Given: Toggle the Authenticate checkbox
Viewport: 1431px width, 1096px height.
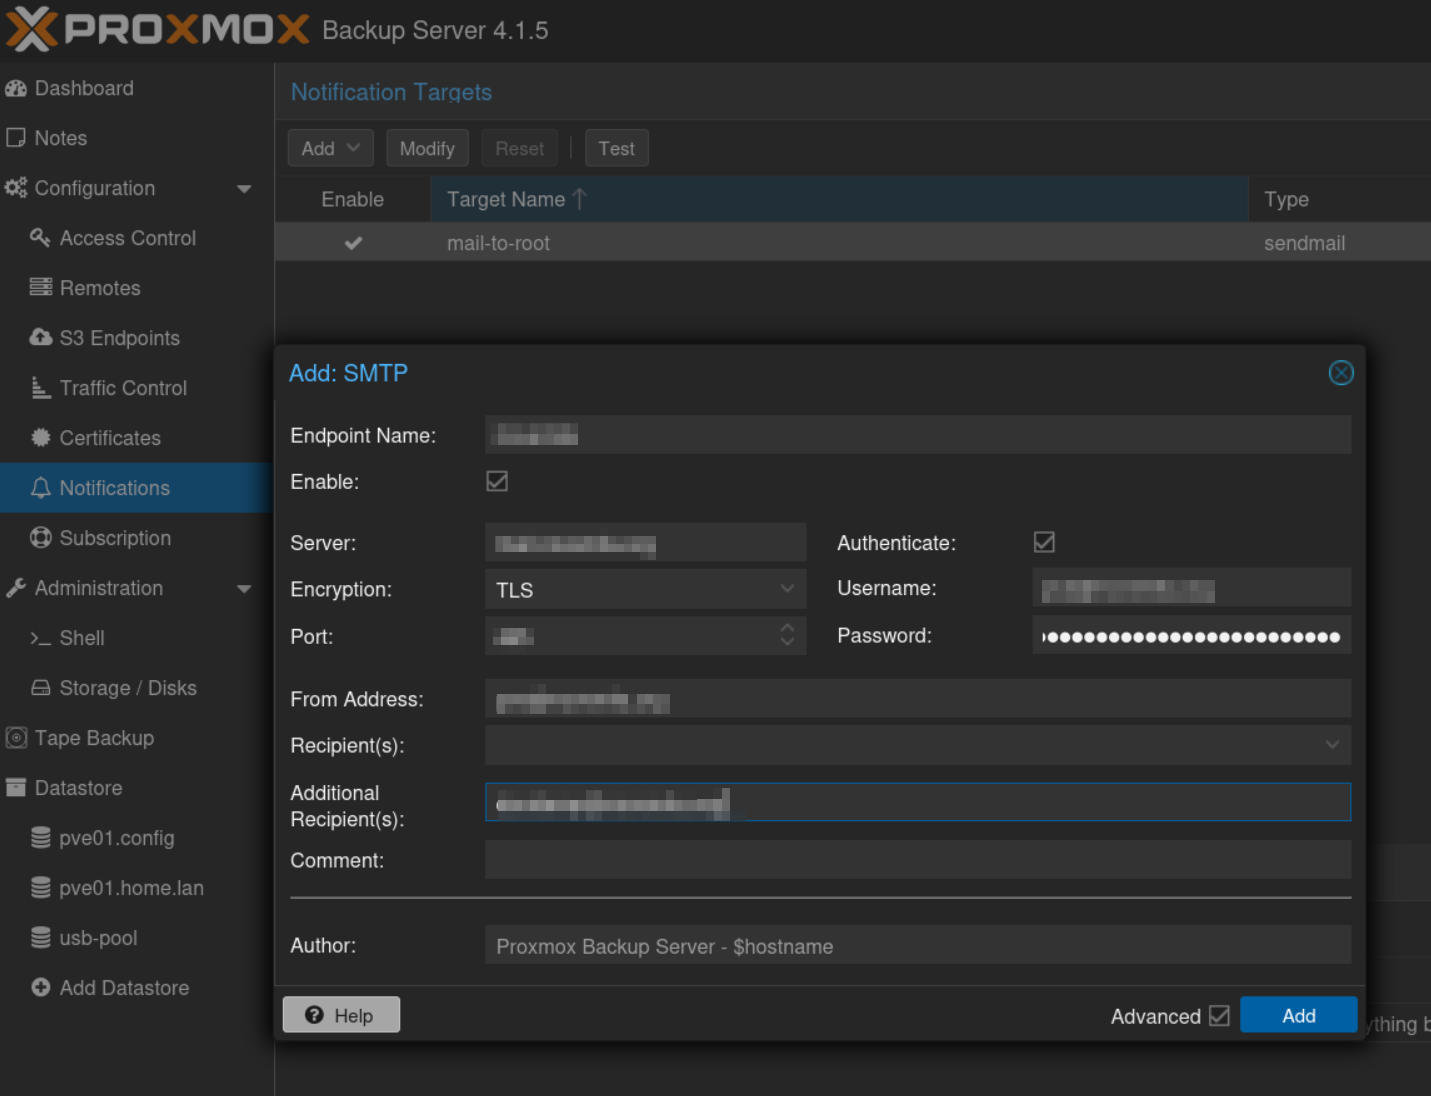Looking at the screenshot, I should (x=1044, y=542).
